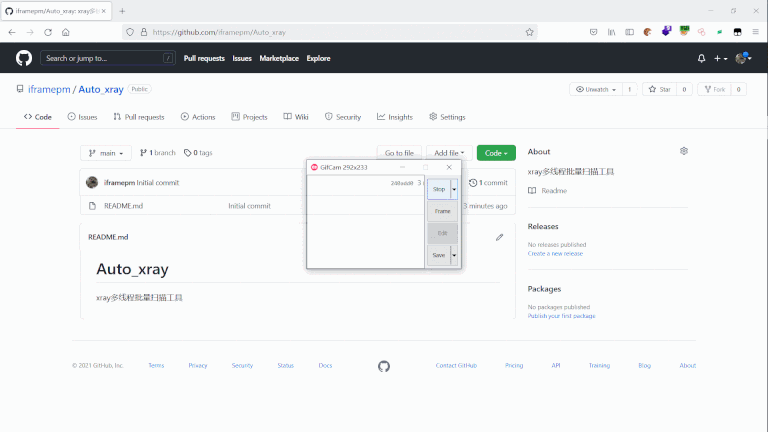Edit README with the pencil icon
The image size is (768, 432).
coord(499,237)
